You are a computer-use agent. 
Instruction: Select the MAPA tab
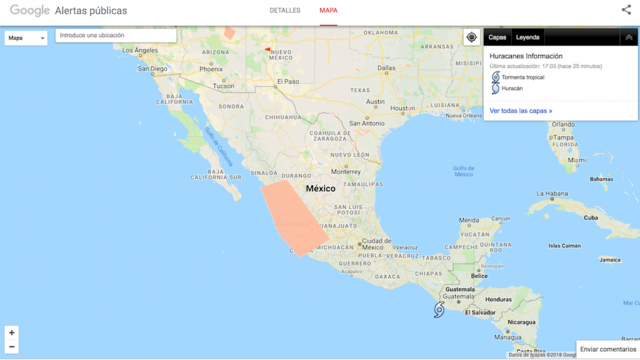coord(328,10)
